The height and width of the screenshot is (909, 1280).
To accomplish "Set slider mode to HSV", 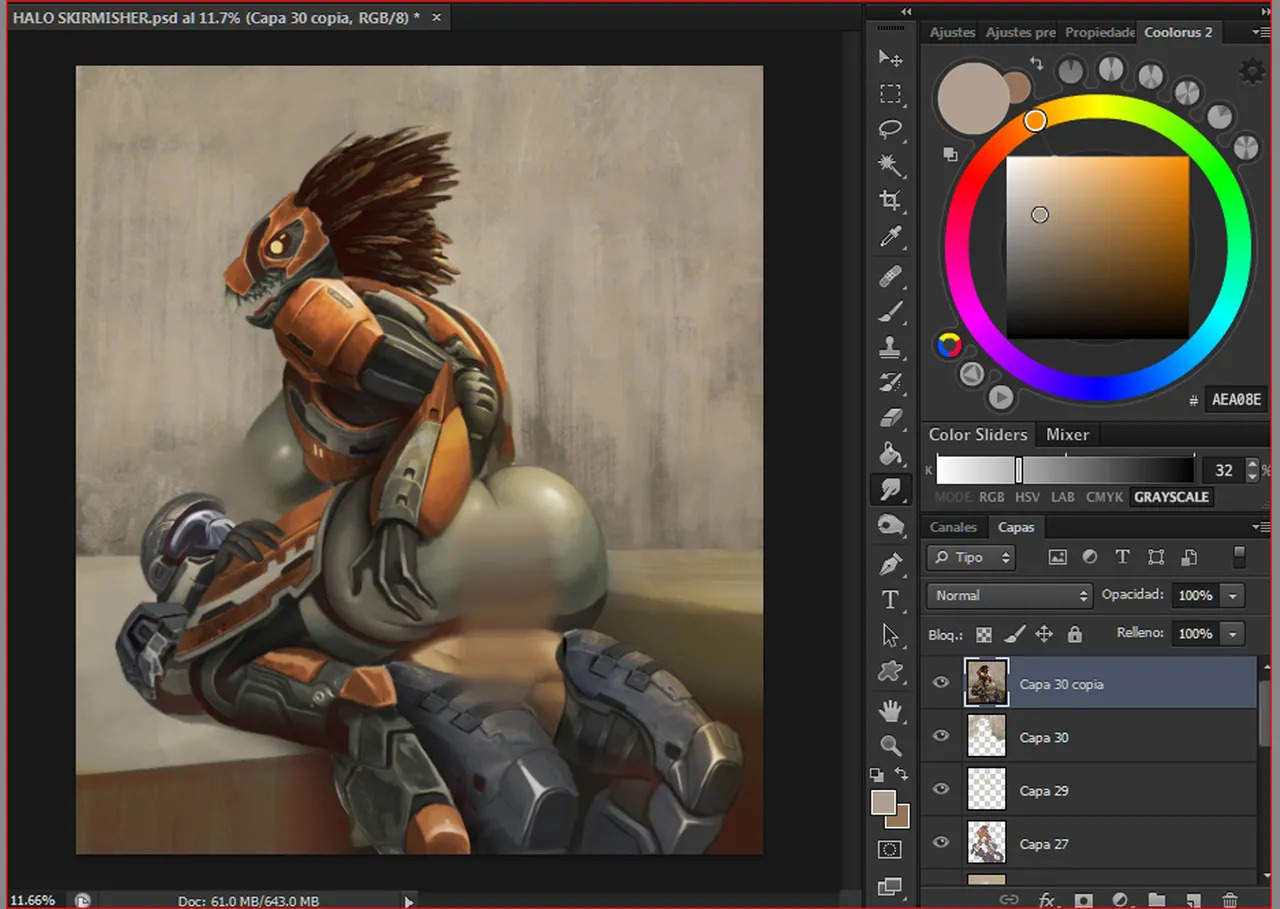I will click(1028, 497).
